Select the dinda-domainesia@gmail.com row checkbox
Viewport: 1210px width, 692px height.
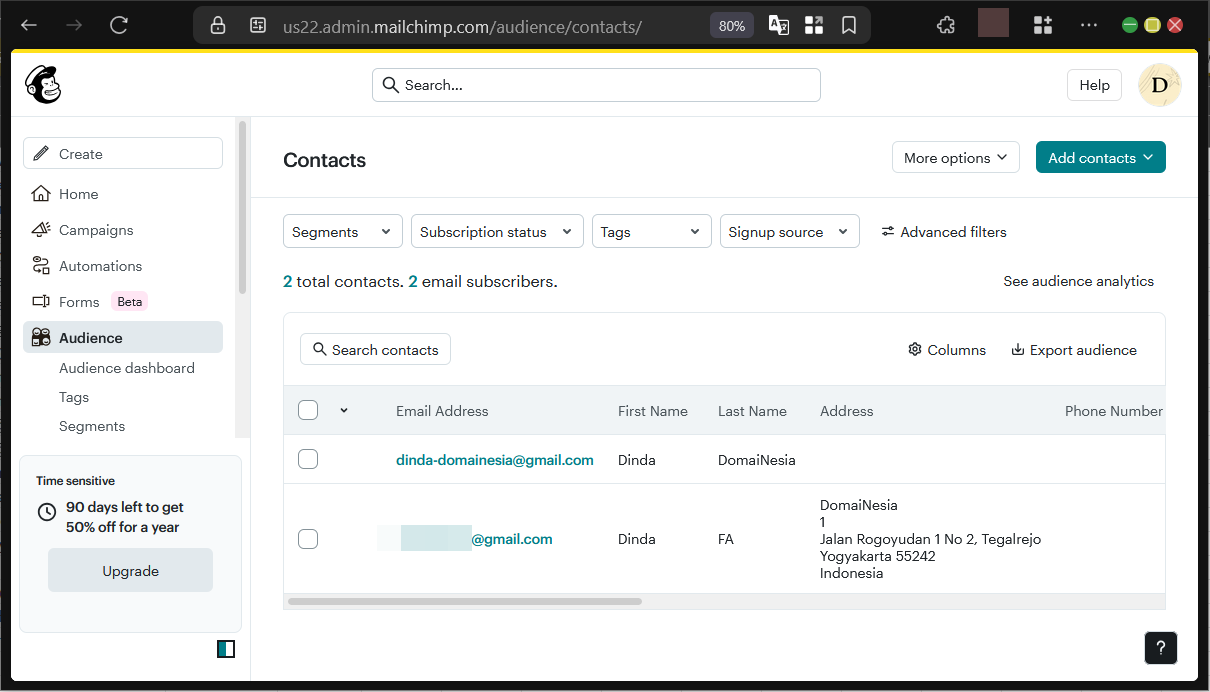pyautogui.click(x=308, y=459)
